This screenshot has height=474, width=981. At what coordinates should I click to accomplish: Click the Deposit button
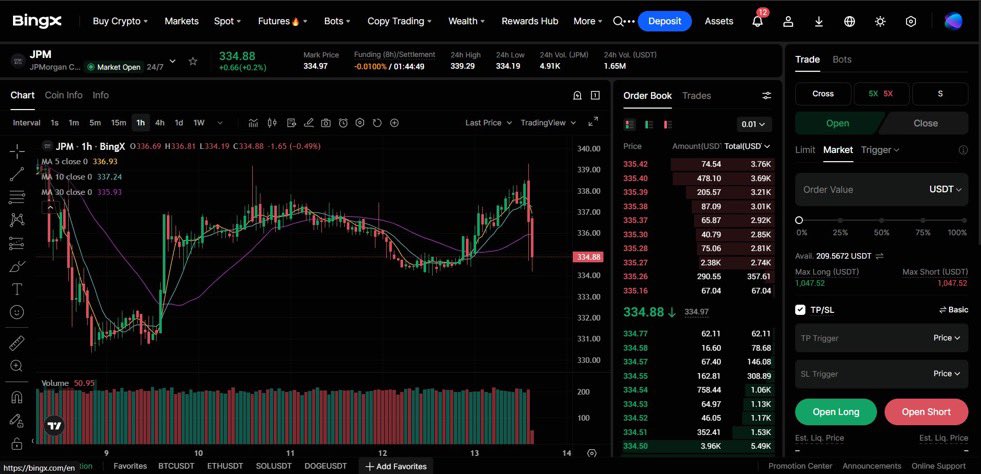click(664, 21)
